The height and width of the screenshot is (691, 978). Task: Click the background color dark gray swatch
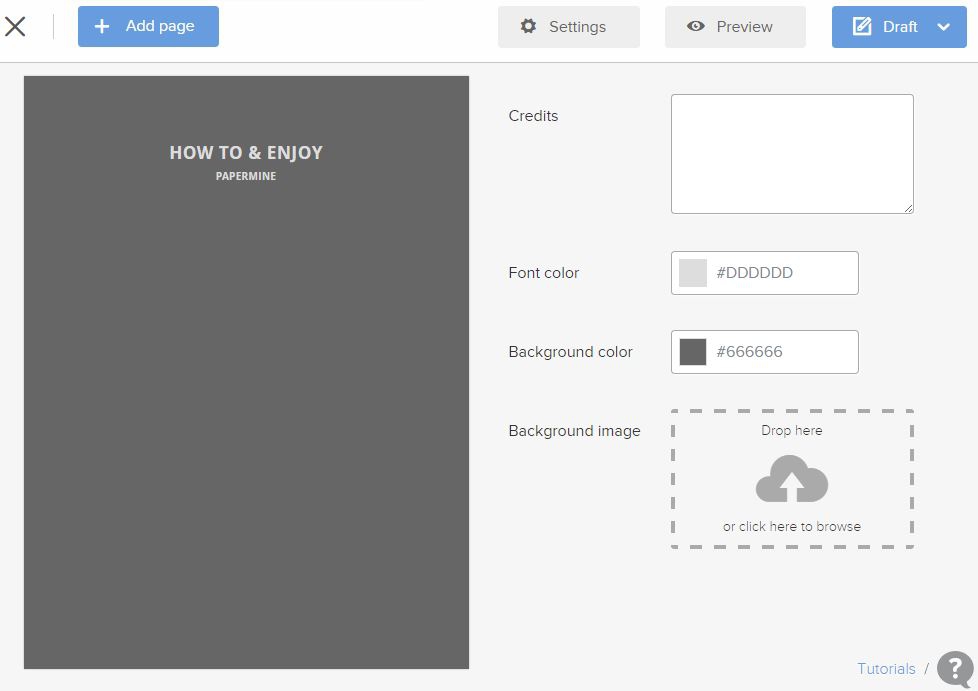[x=693, y=352]
